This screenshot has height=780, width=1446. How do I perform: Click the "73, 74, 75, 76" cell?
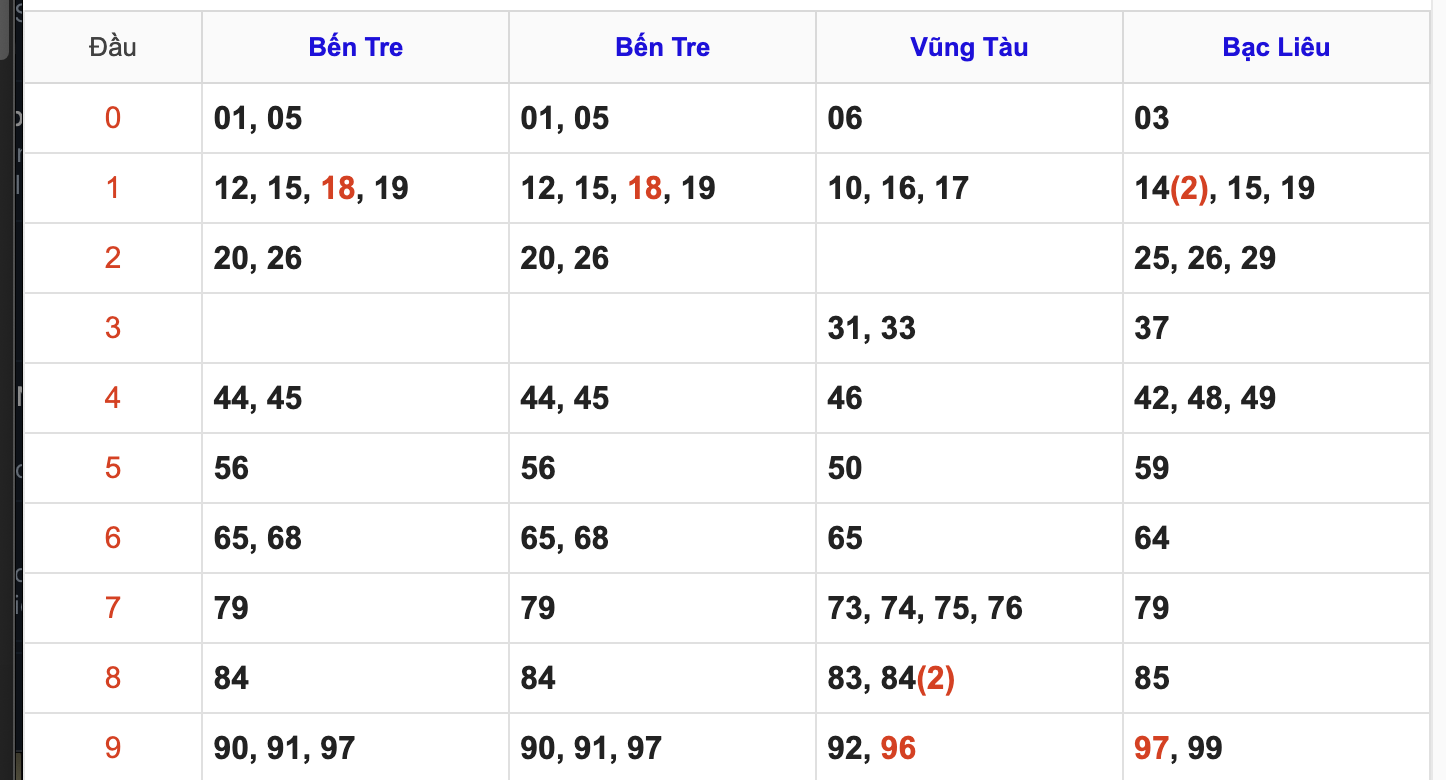click(925, 608)
